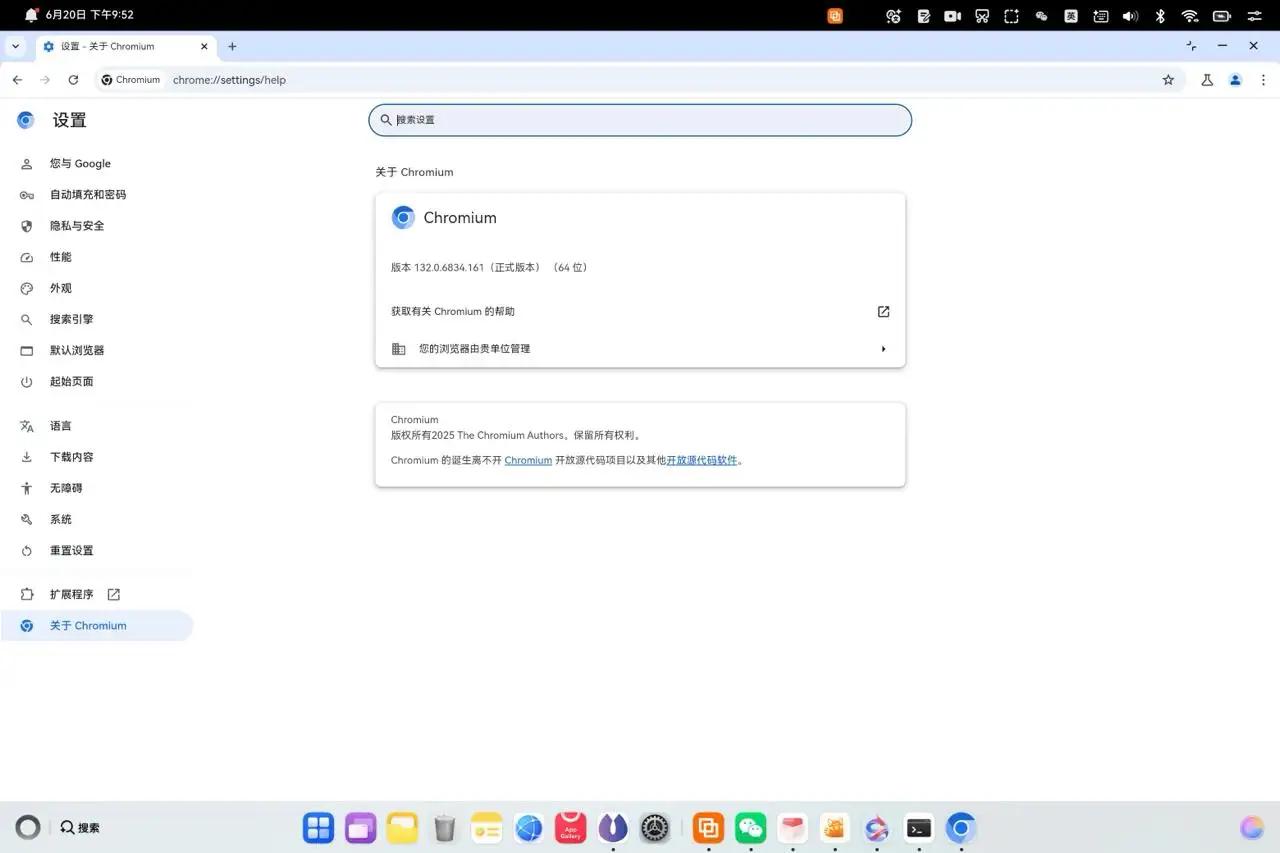The image size is (1280, 853).
Task: Open 起始页面 settings section
Action: (97, 382)
